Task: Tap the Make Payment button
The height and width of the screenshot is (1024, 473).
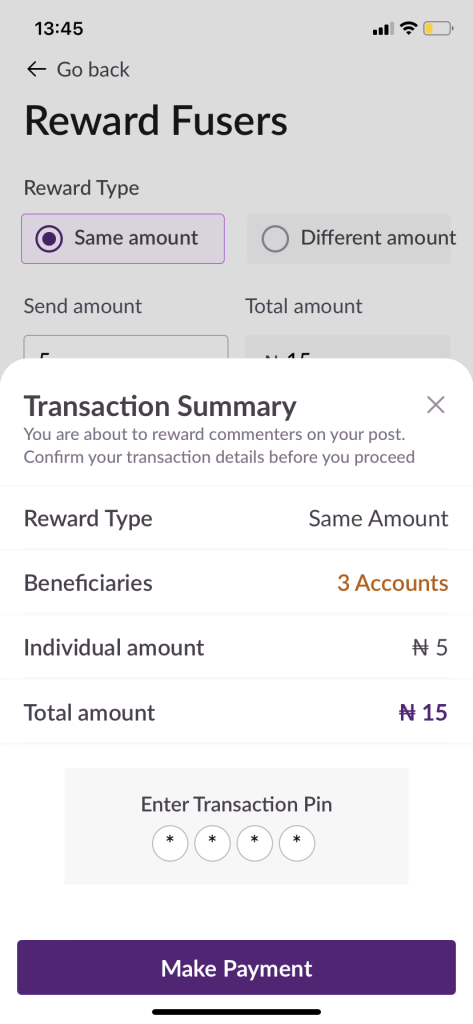Action: point(236,967)
